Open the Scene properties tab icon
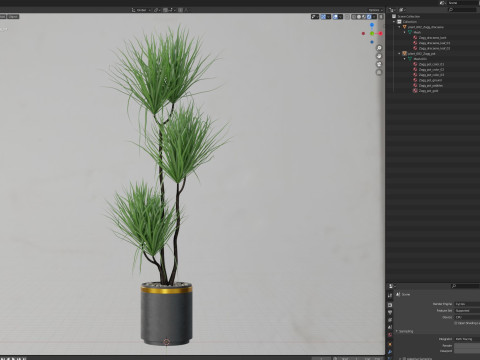Viewport: 480px width, 360px height. pyautogui.click(x=390, y=327)
